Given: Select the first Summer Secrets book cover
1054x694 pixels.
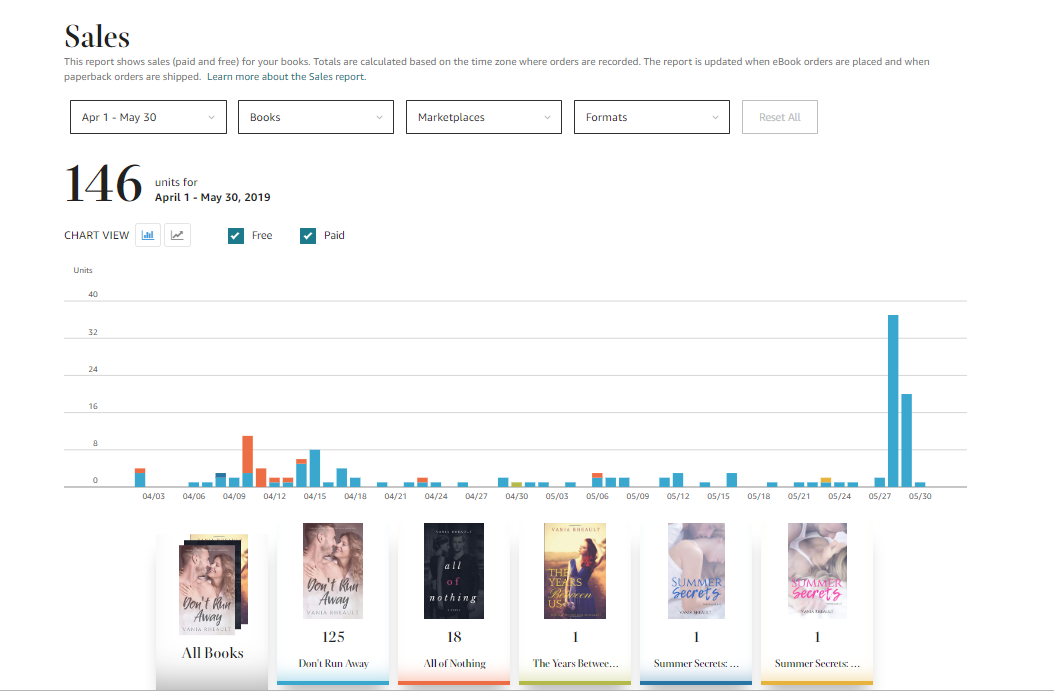Looking at the screenshot, I should click(x=695, y=571).
